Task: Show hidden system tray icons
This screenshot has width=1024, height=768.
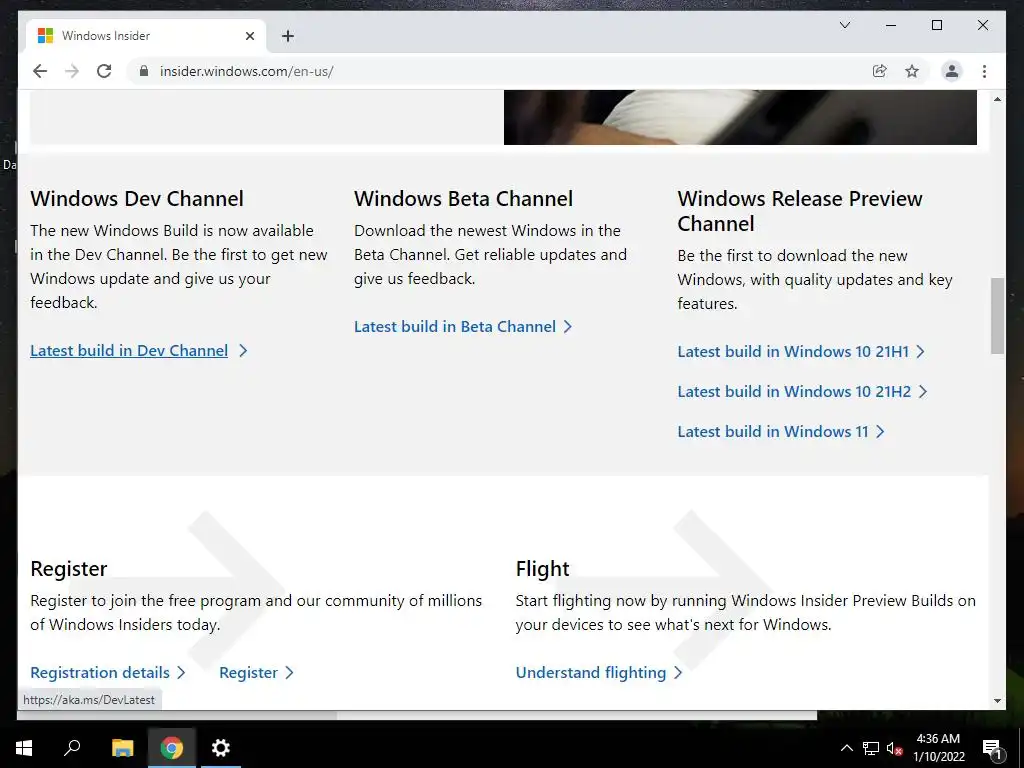Action: 846,748
